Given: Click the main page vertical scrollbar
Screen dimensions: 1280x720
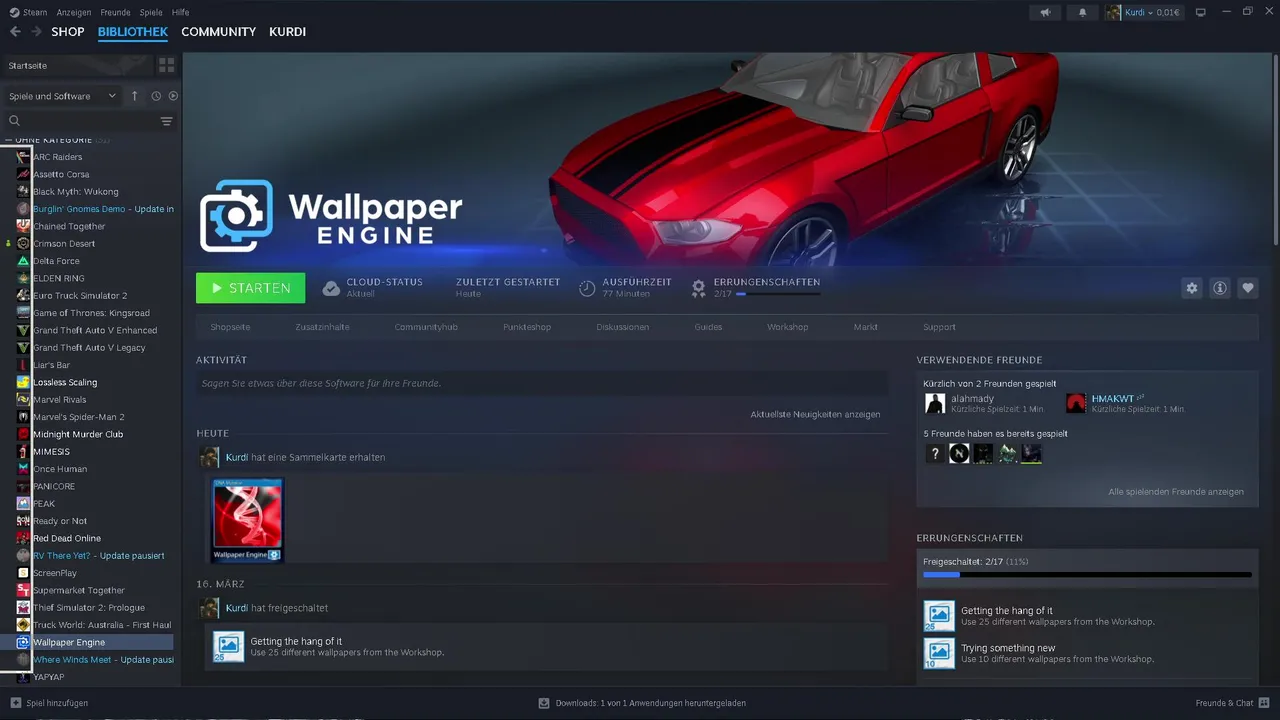Looking at the screenshot, I should pyautogui.click(x=1276, y=148).
